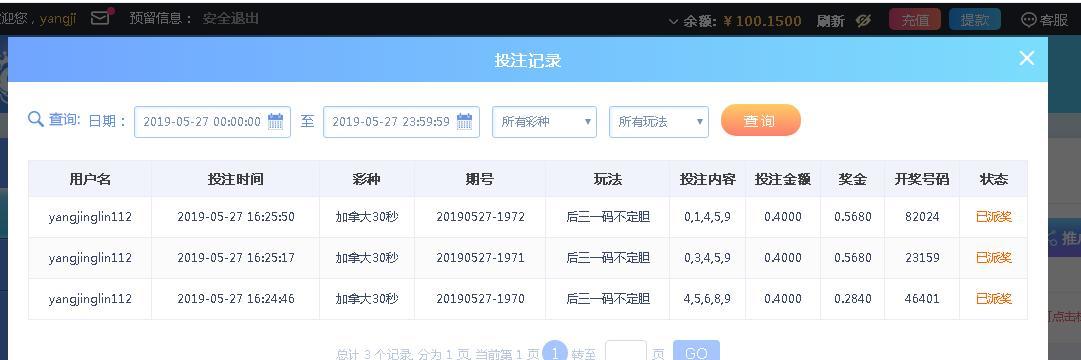Click end date field 2019-05-27 23:59:59

[x=401, y=122]
